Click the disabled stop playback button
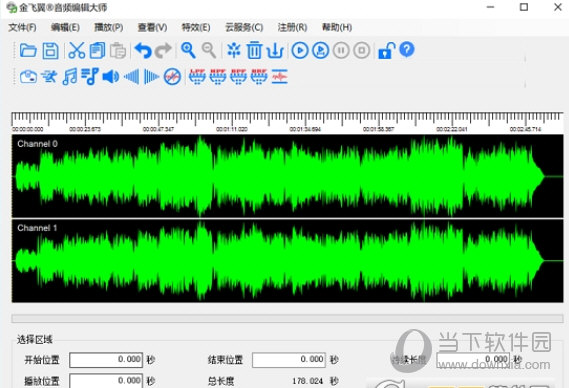This screenshot has width=569, height=388. coord(362,50)
